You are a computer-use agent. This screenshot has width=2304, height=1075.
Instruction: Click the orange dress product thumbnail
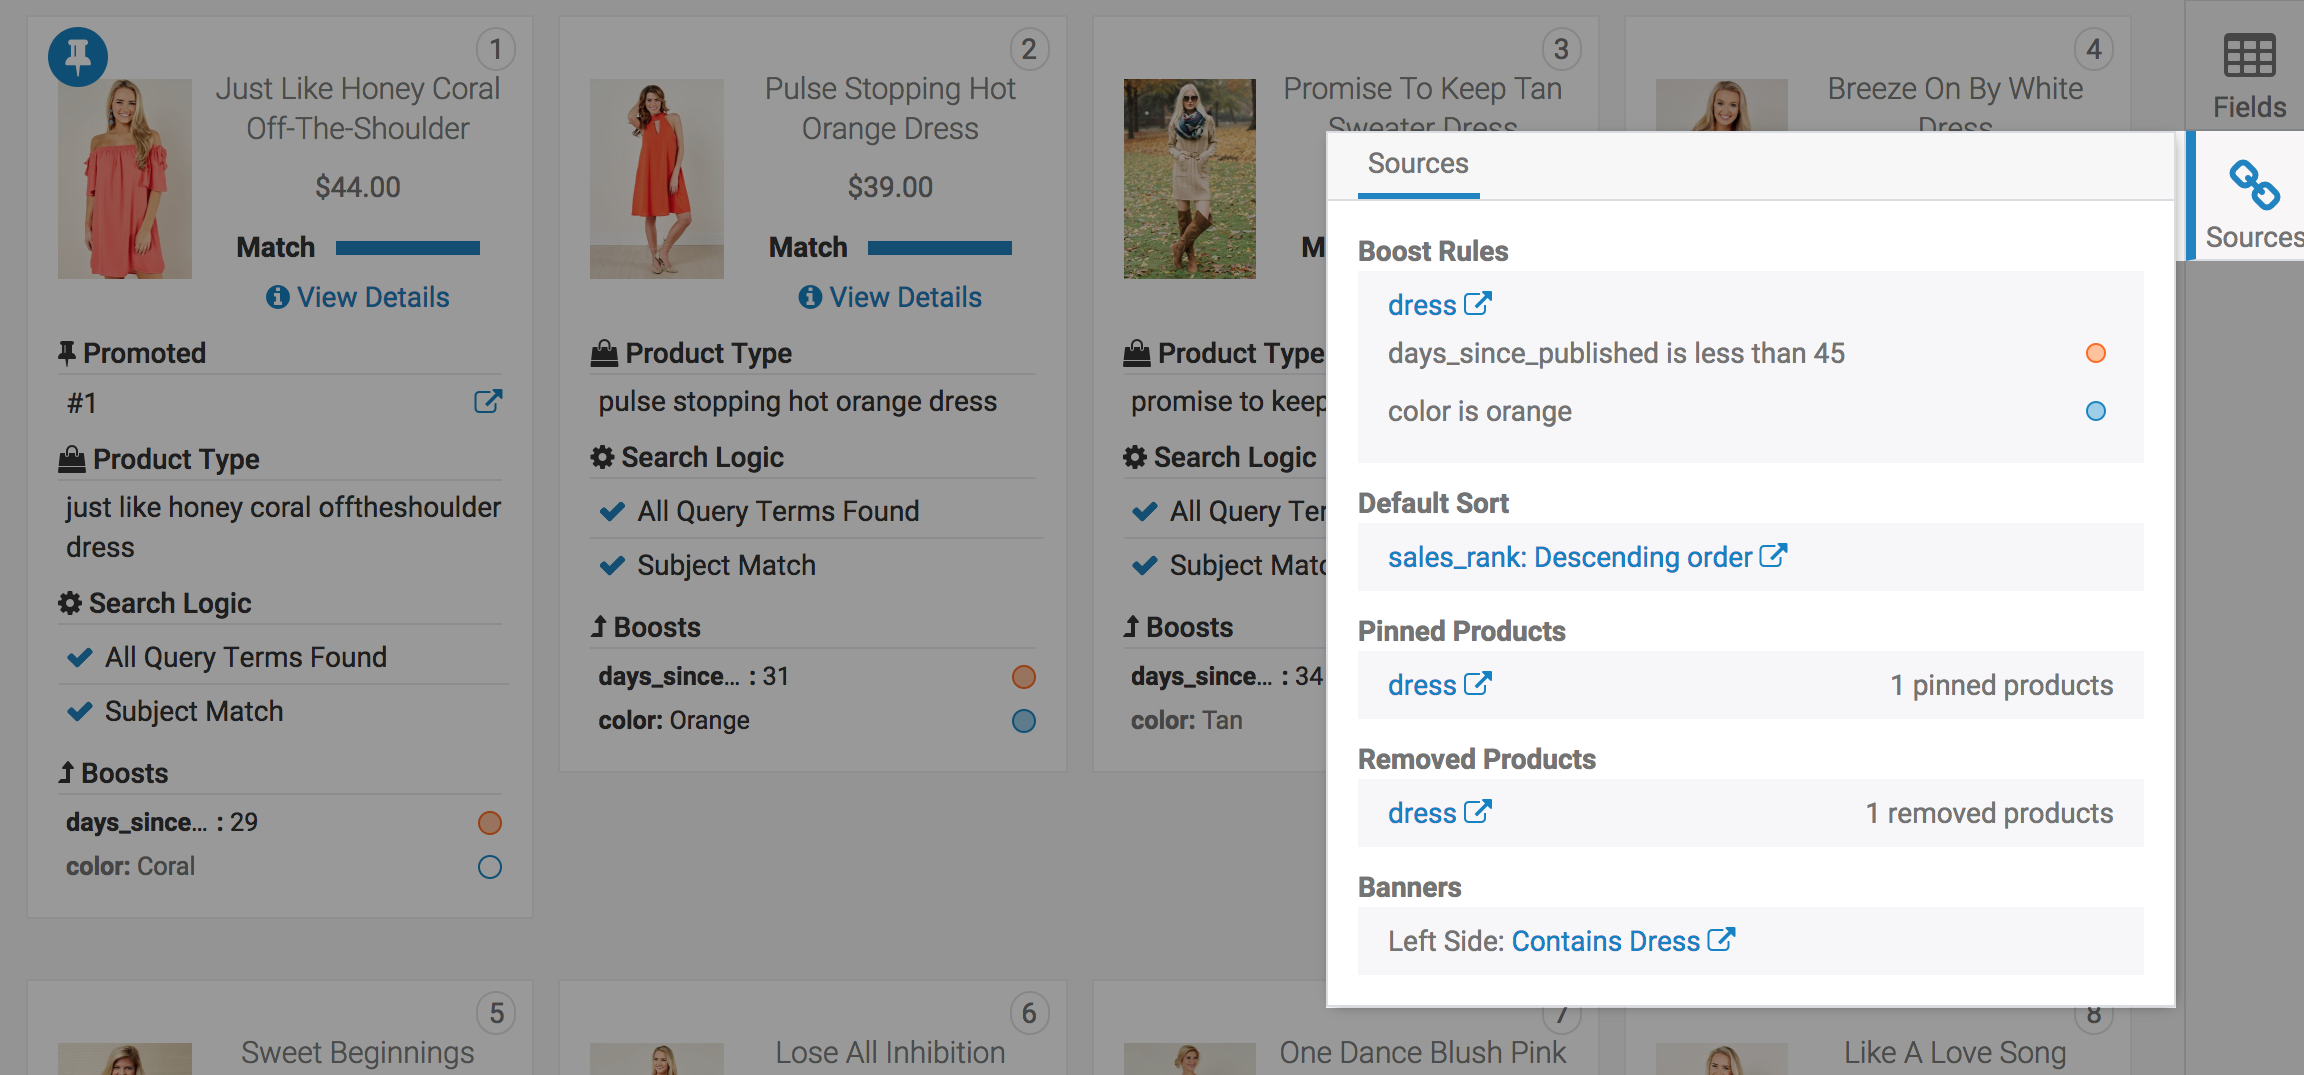656,178
